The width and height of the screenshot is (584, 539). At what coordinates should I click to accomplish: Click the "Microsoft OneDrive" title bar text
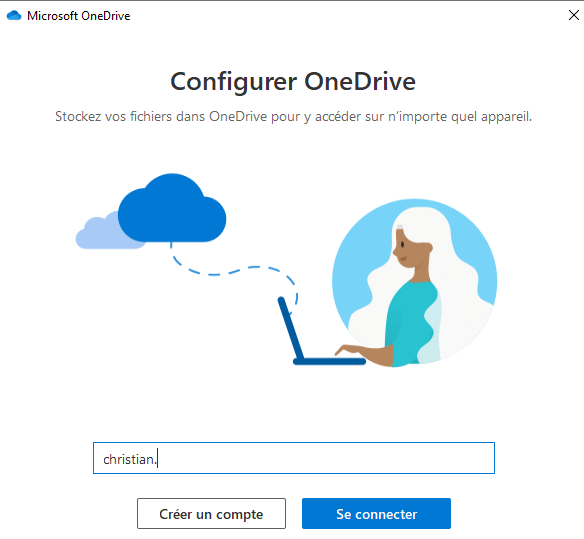click(79, 16)
